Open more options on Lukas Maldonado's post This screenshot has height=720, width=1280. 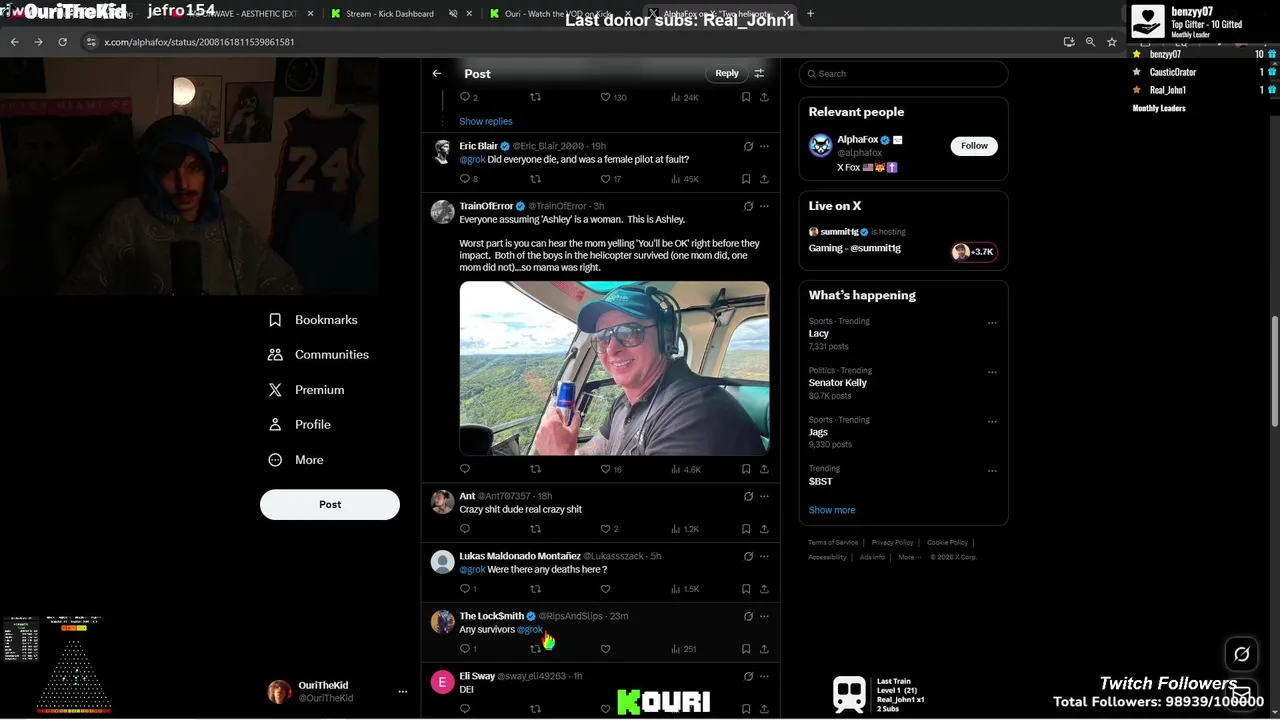764,556
